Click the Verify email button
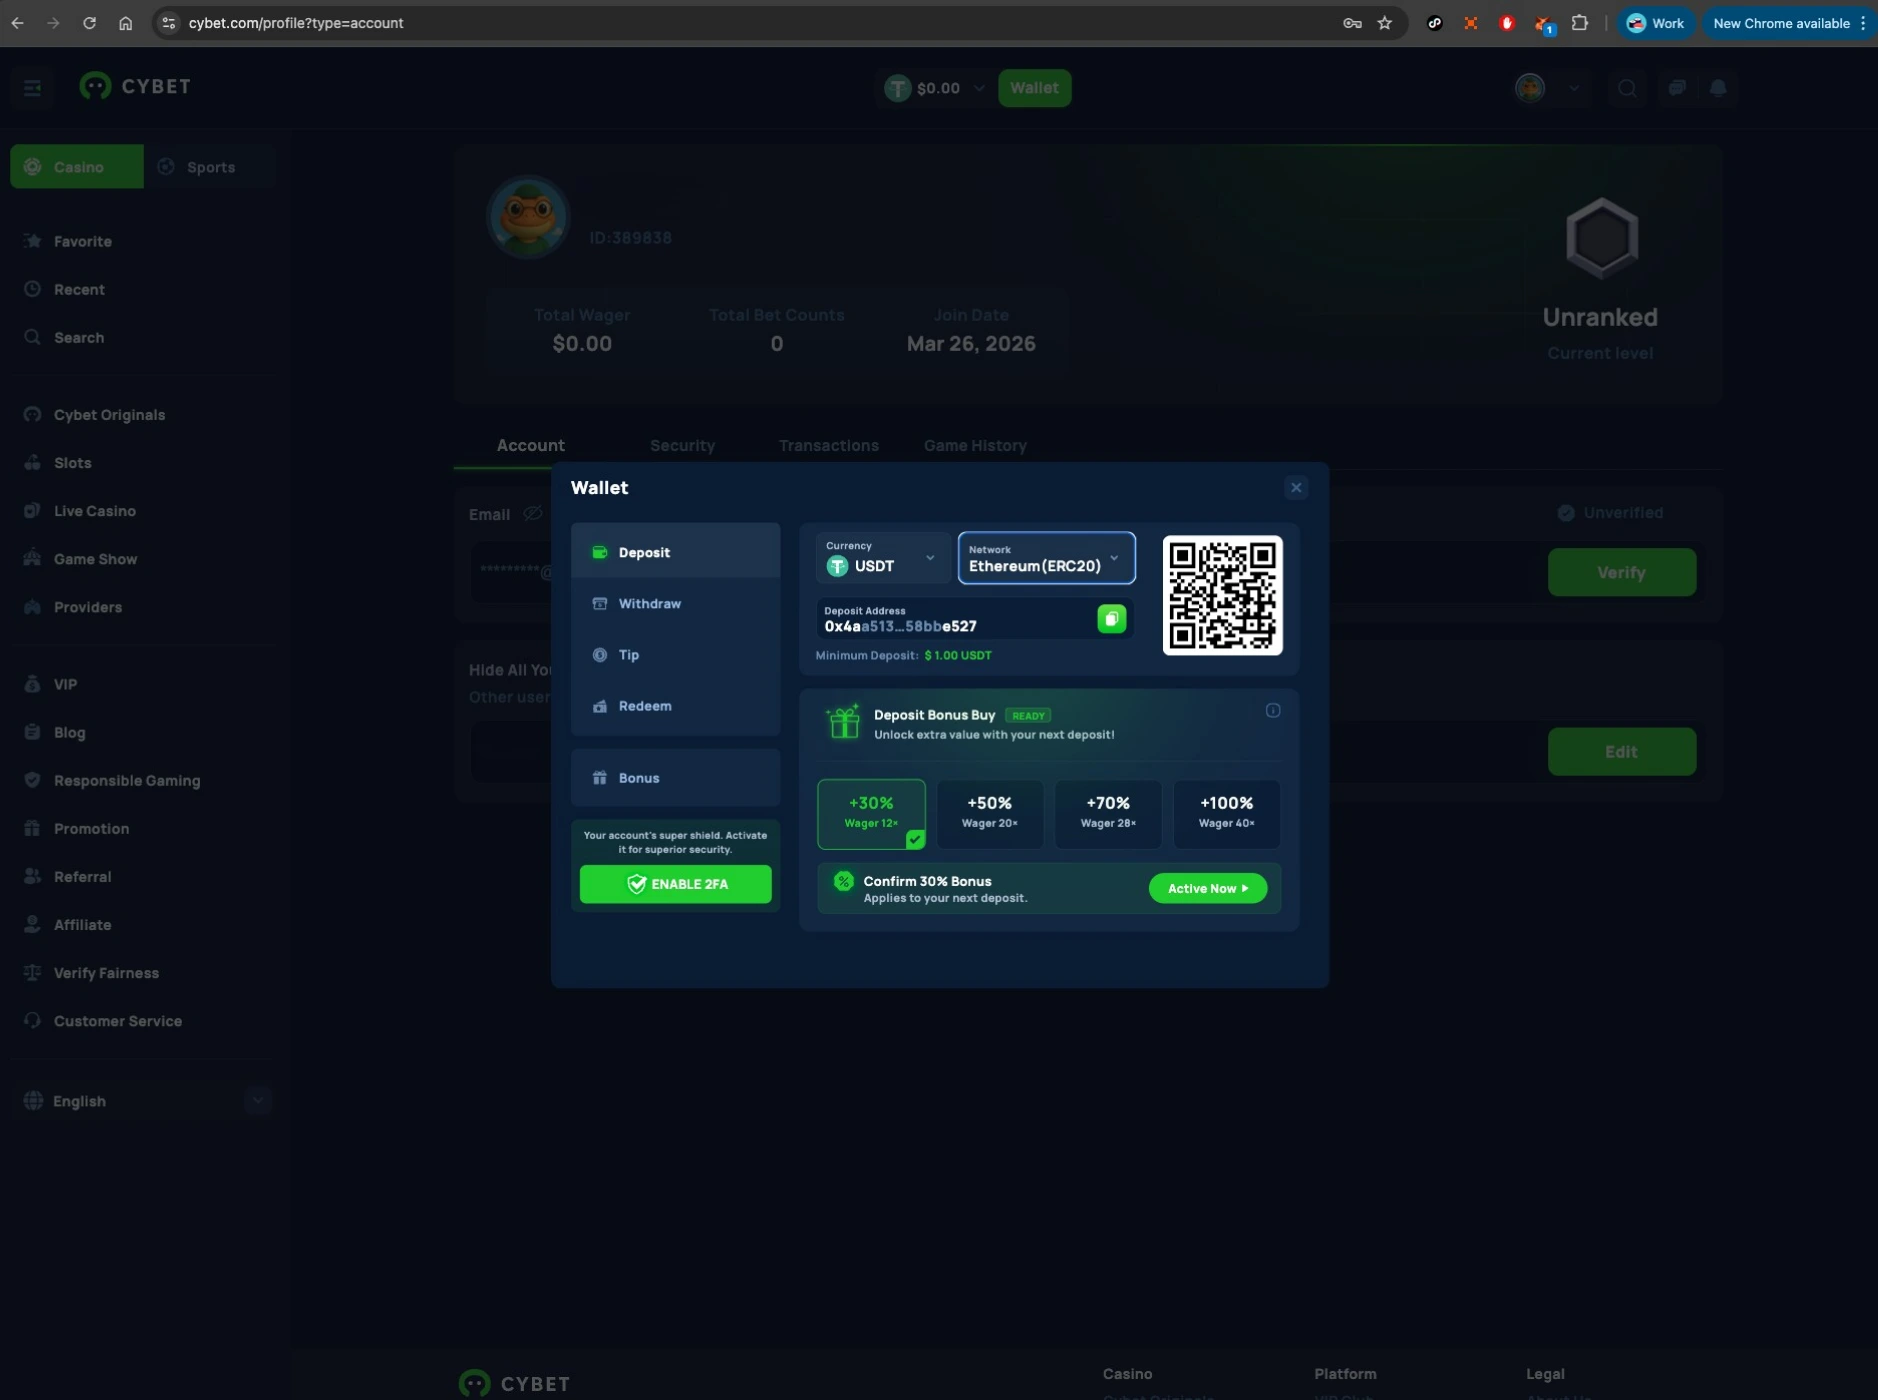 [x=1621, y=572]
